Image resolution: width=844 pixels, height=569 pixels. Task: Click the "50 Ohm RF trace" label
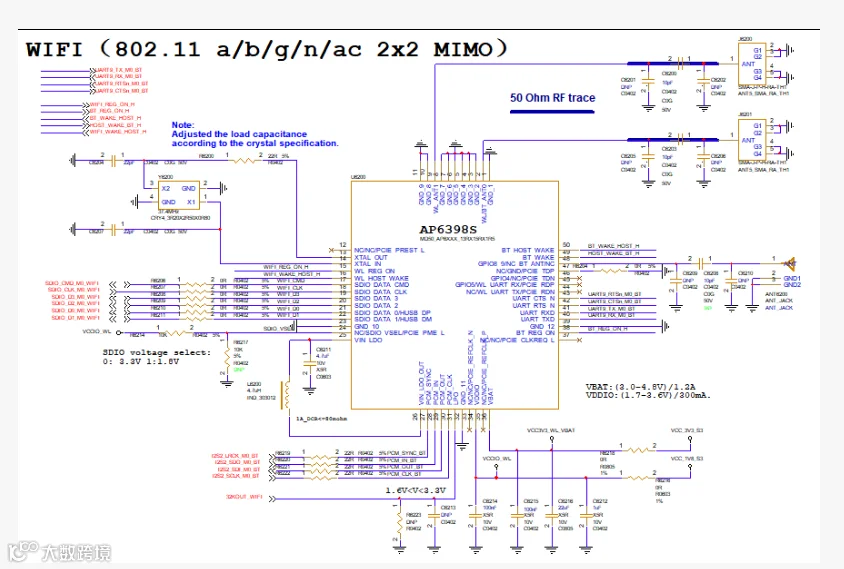coord(552,98)
